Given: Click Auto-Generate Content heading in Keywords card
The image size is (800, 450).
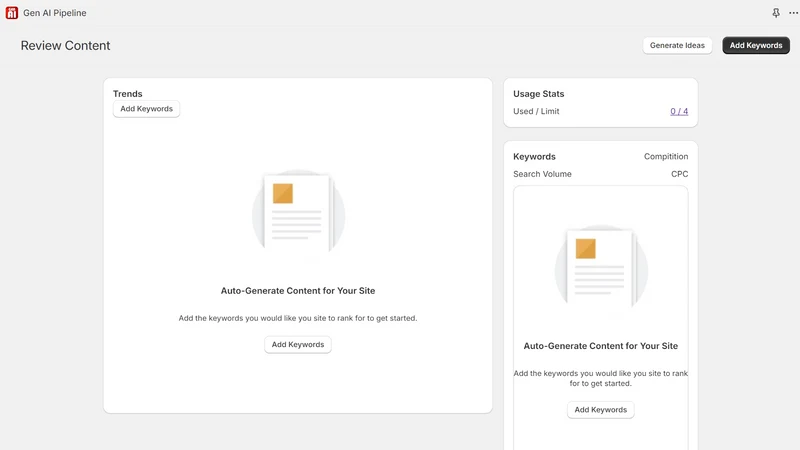Looking at the screenshot, I should pos(601,346).
